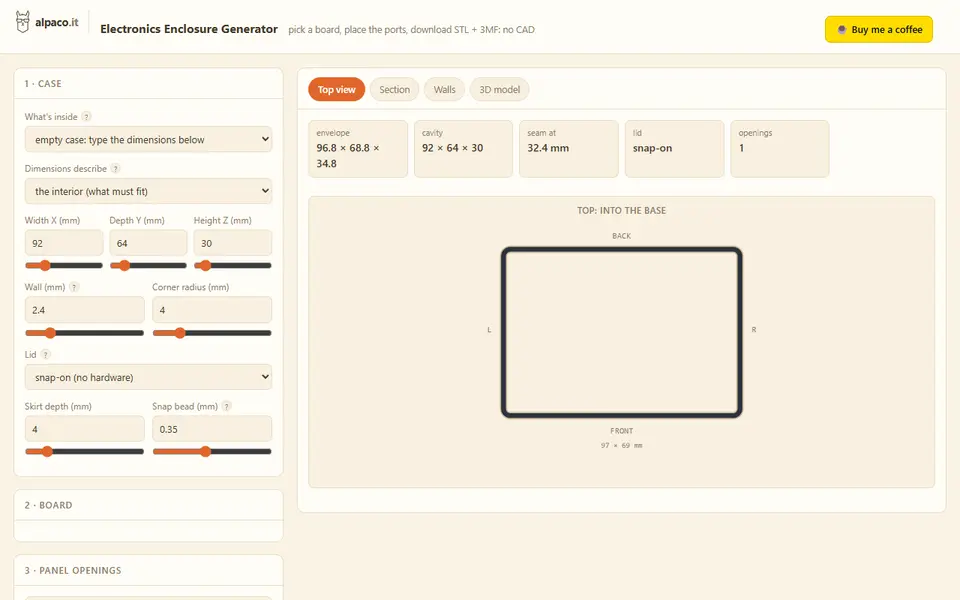Expand the 3 · PANEL OPENINGS section
This screenshot has width=960, height=600.
tap(148, 570)
